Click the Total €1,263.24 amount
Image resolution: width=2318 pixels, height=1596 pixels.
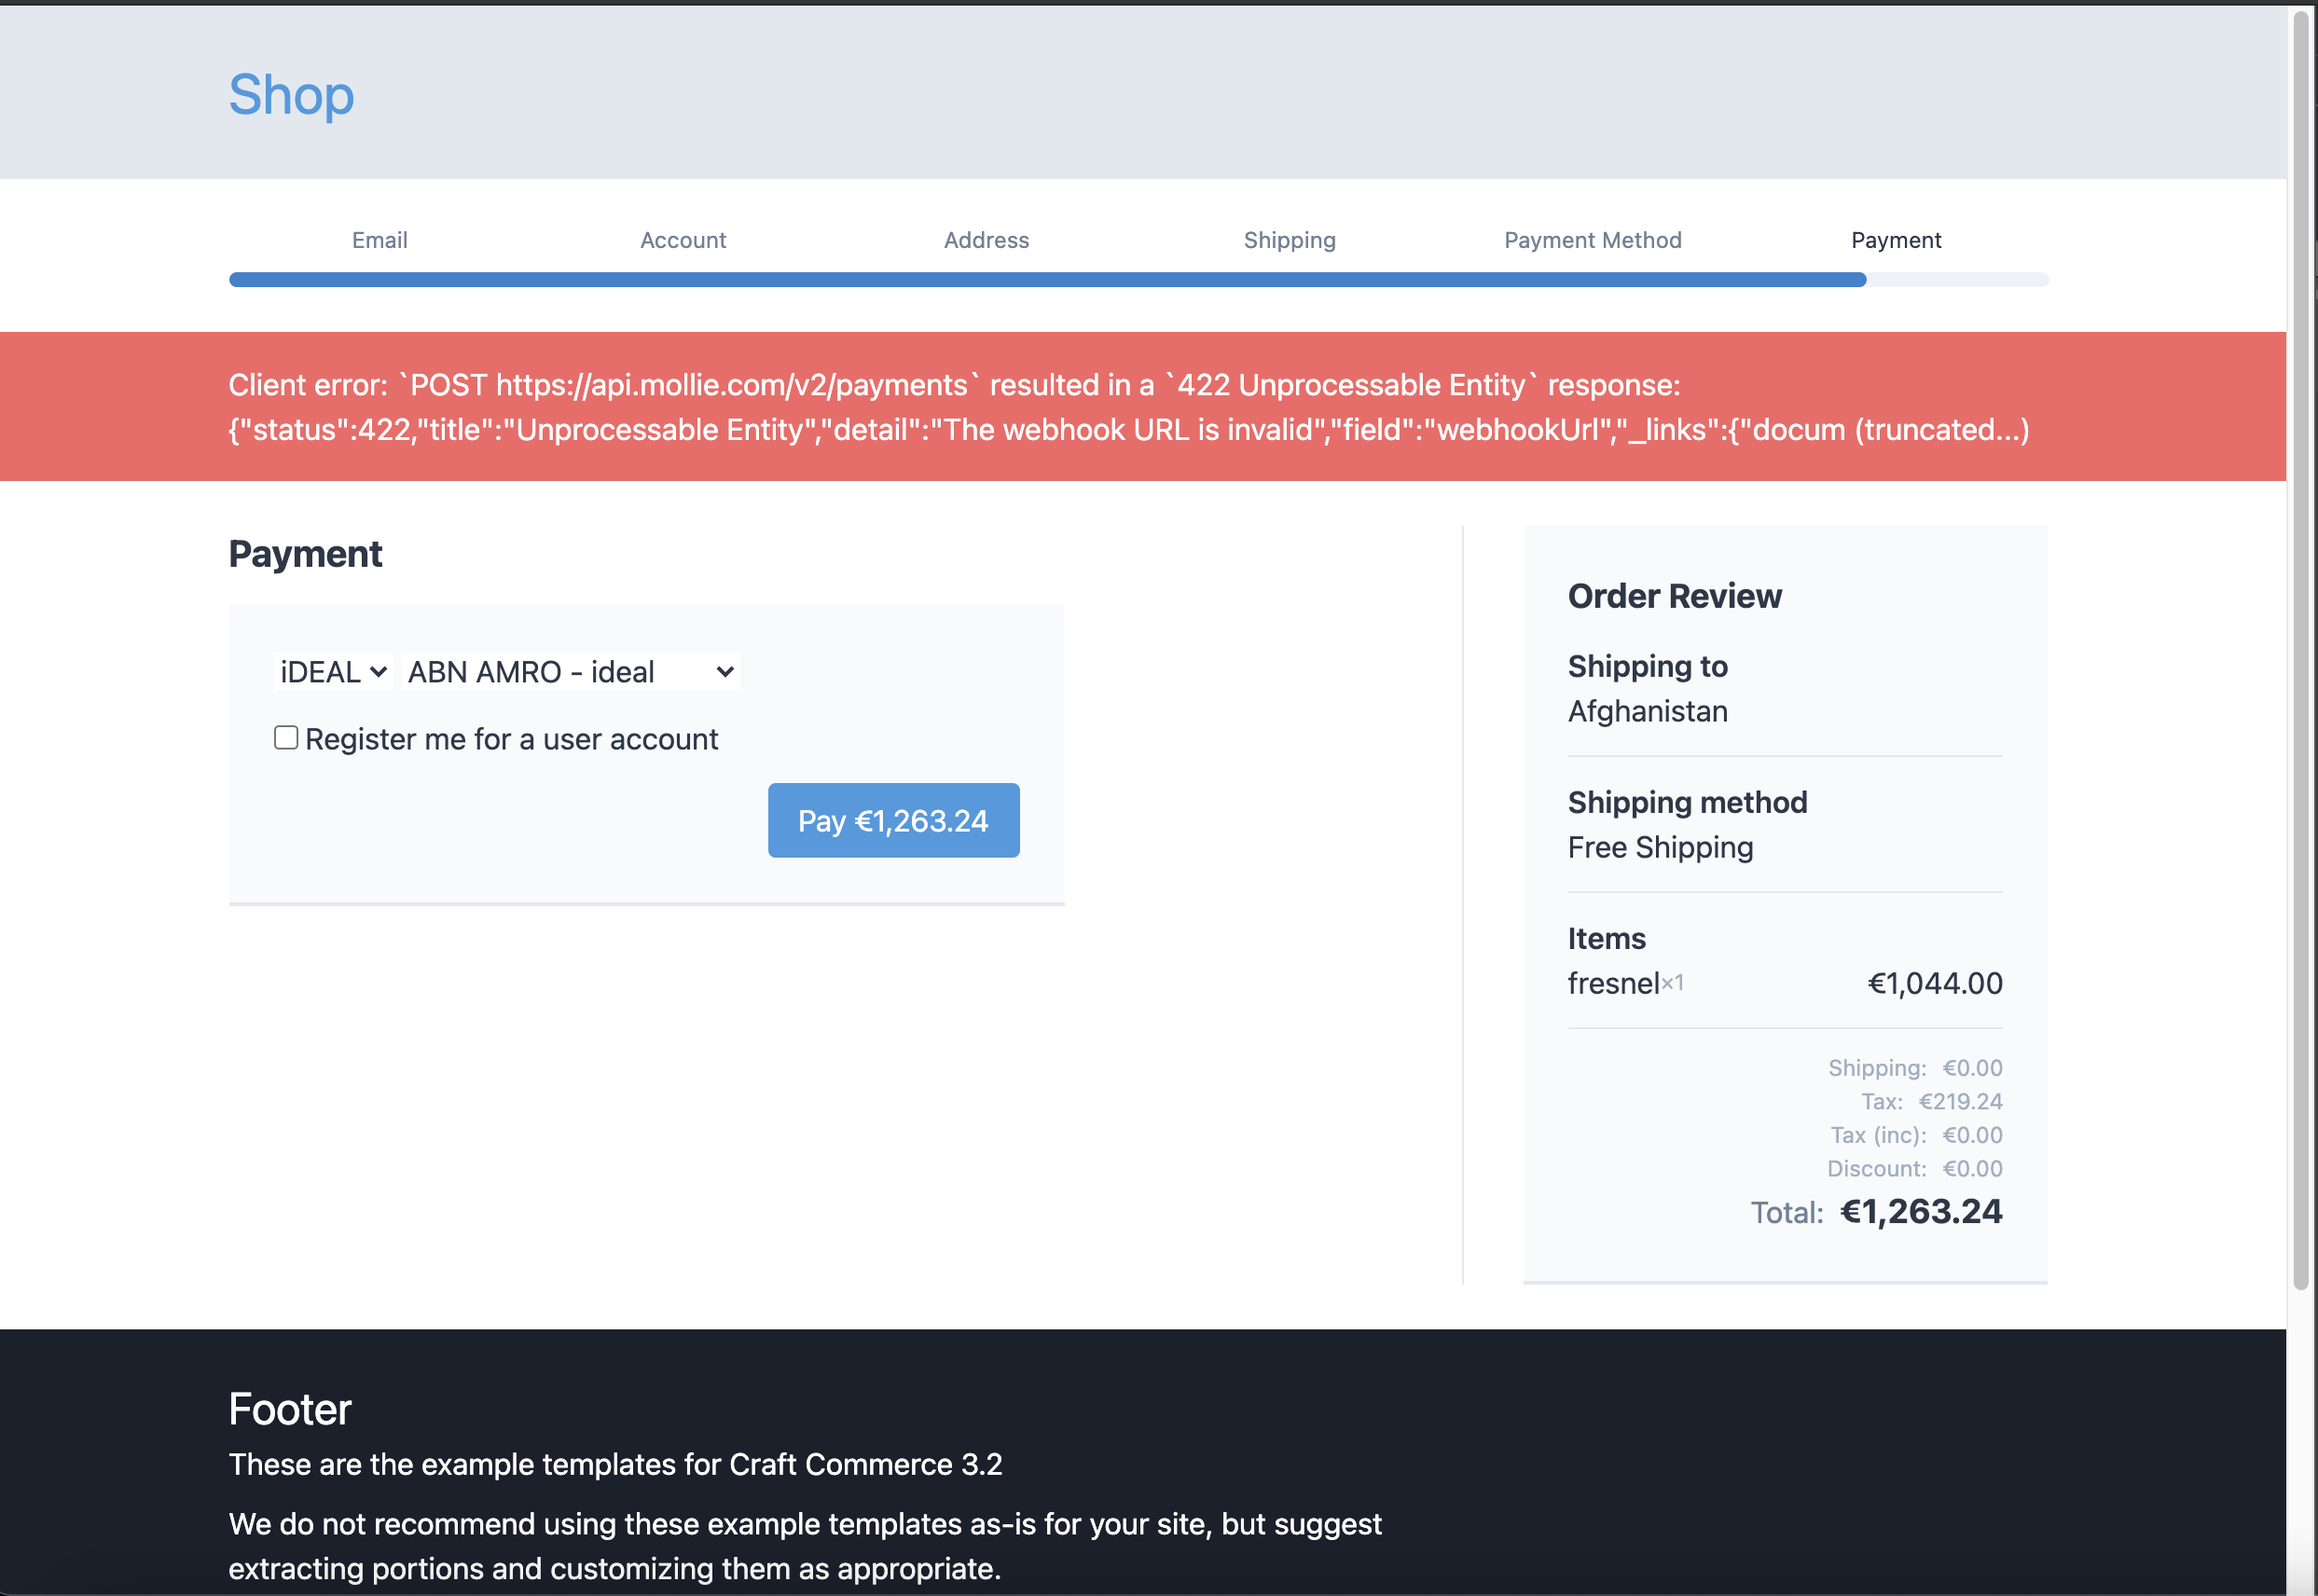click(1920, 1212)
